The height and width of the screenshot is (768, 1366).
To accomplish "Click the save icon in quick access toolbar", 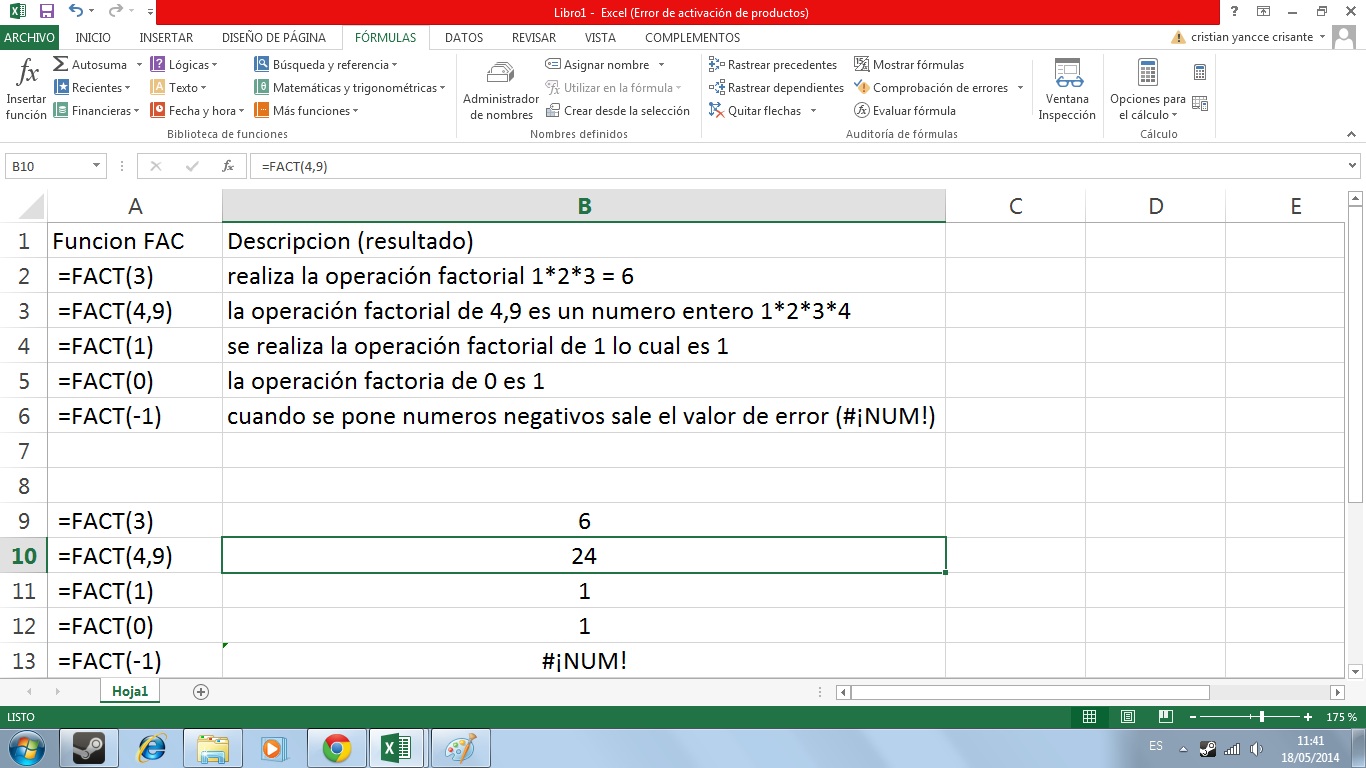I will [x=47, y=12].
